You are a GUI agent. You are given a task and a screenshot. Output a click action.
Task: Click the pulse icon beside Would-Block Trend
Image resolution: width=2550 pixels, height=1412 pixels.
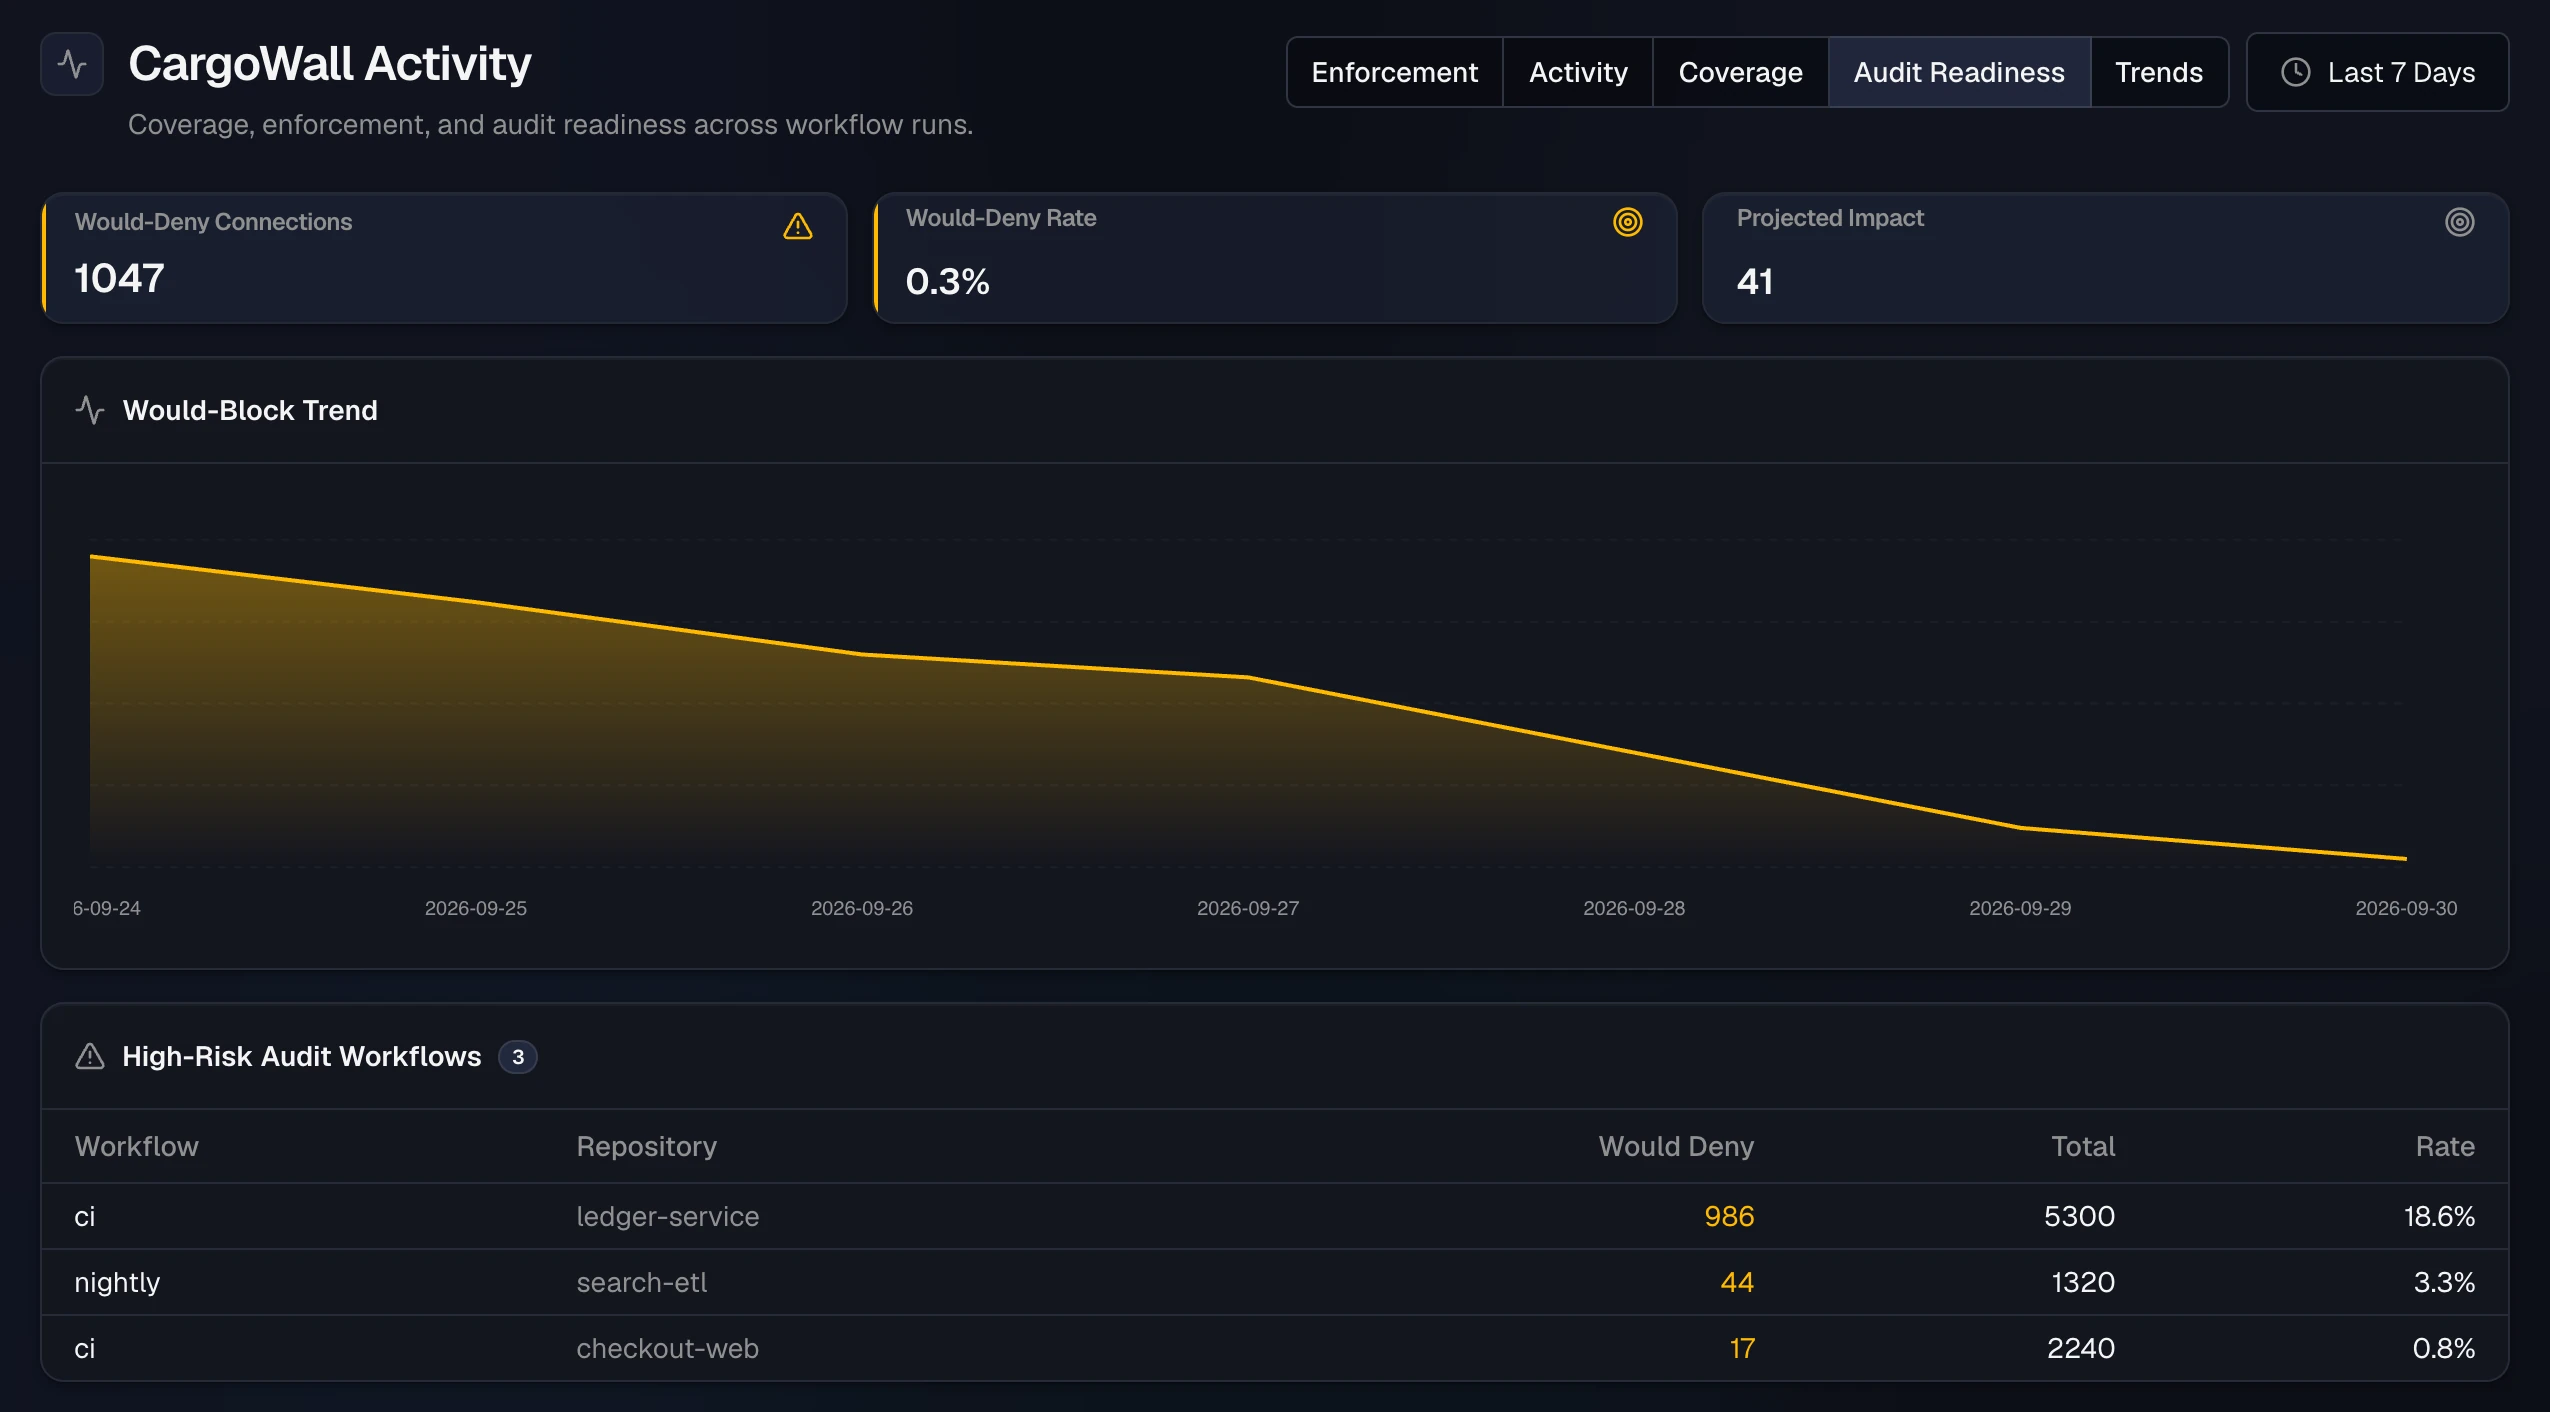[x=90, y=410]
